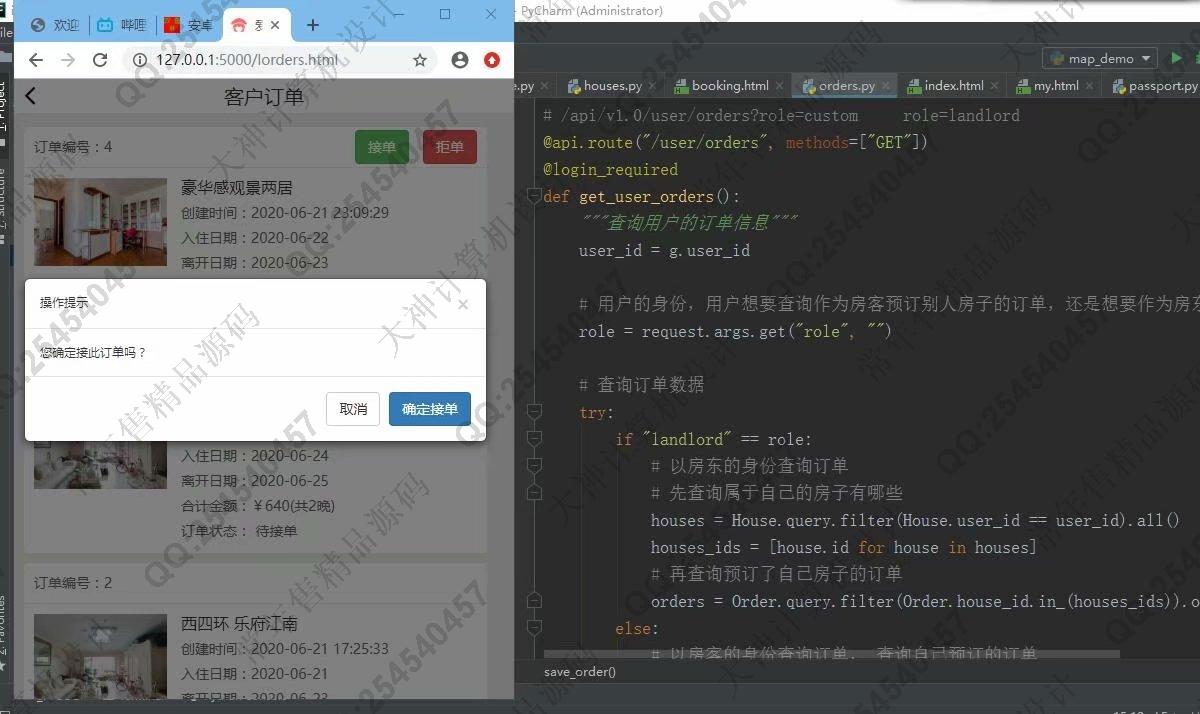
Task: Open the Project tool window sidebar tab
Action: pos(5,110)
